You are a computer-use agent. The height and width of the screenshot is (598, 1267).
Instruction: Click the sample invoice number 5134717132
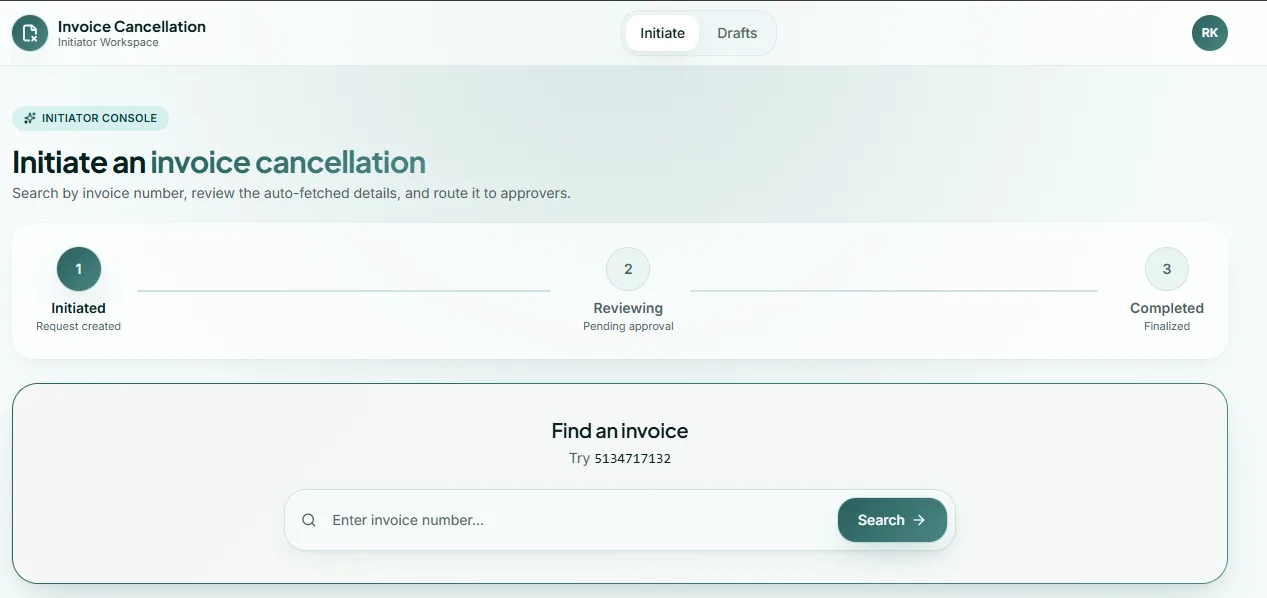click(x=633, y=459)
